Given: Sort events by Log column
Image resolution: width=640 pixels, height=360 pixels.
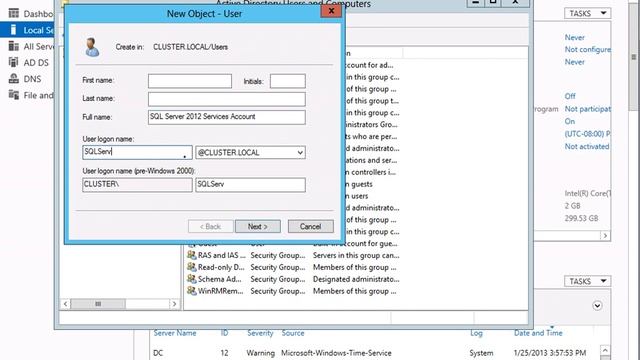Looking at the screenshot, I should pyautogui.click(x=476, y=333).
